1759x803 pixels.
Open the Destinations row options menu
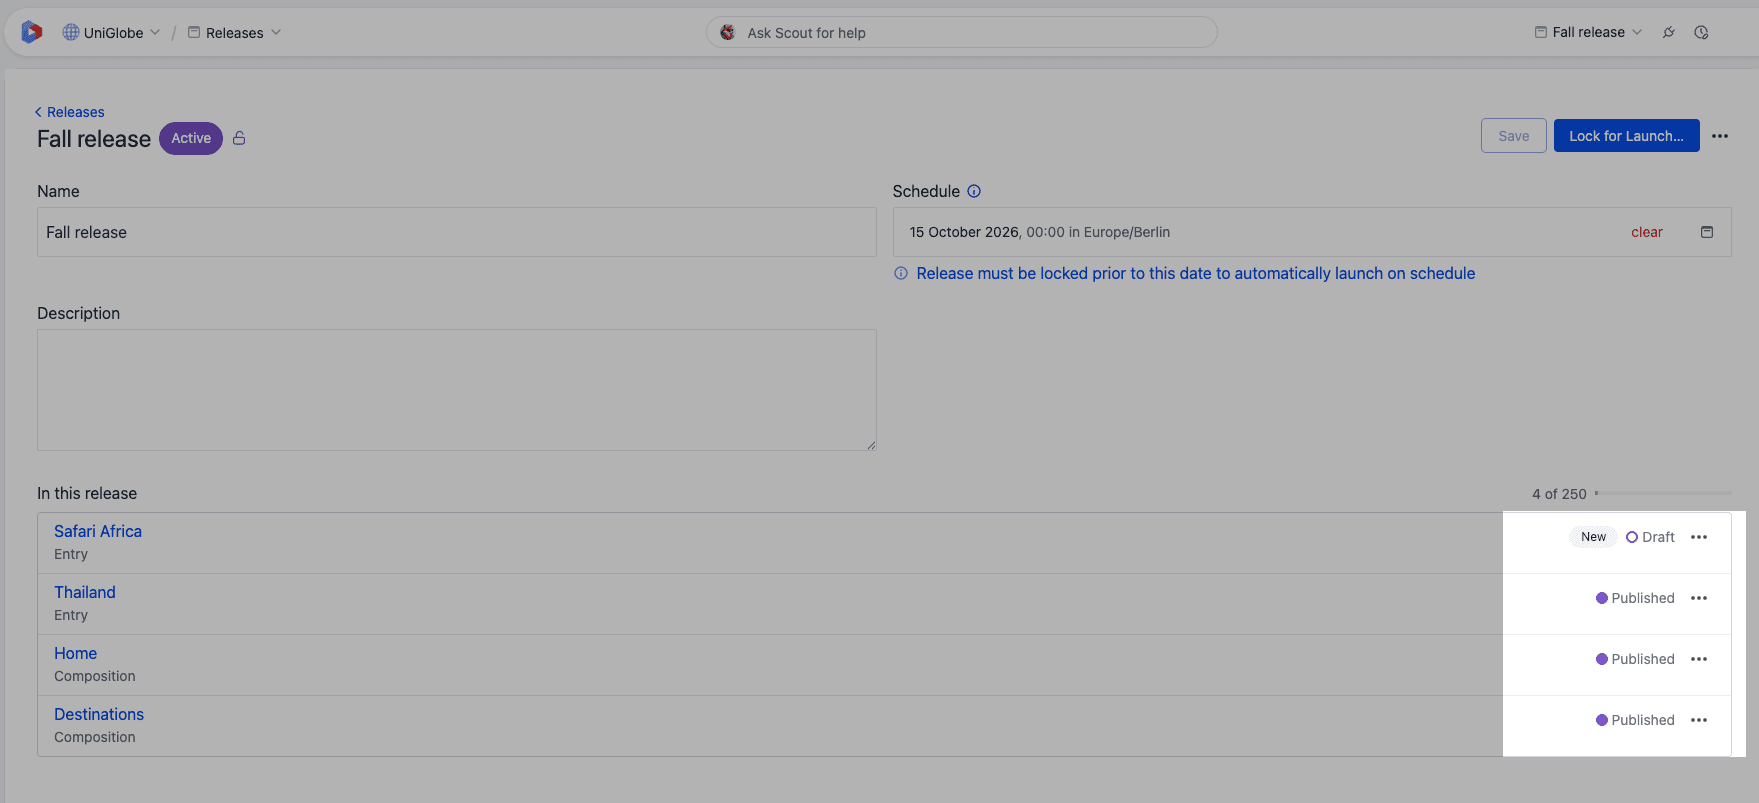click(1699, 720)
